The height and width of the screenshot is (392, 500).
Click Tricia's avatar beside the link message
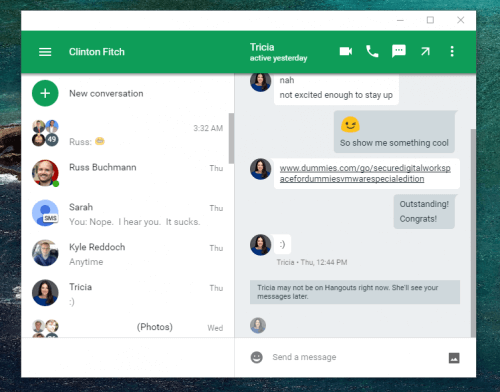pos(260,169)
